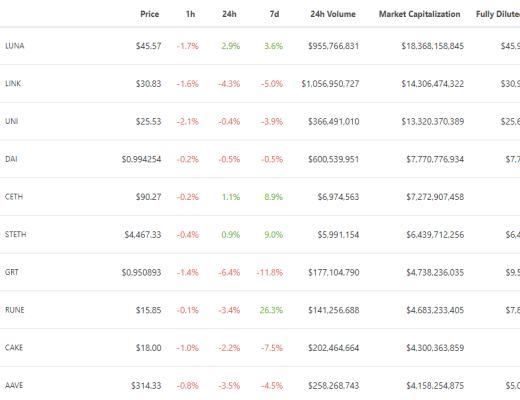Select STETH price $4,467.33

[143, 235]
